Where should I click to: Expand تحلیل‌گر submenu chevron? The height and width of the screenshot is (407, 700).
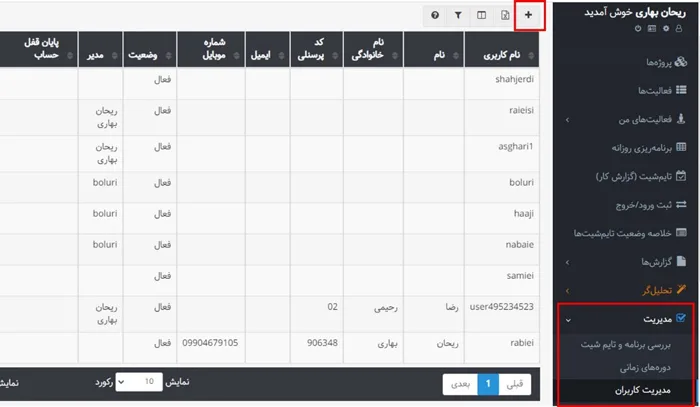567,291
